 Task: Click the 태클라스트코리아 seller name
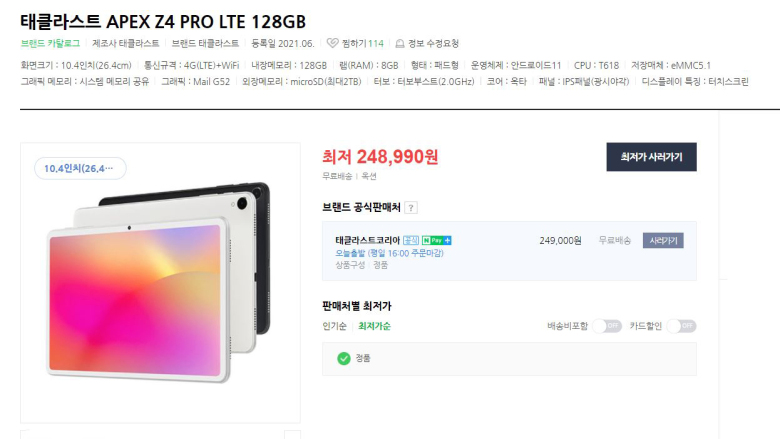(x=368, y=241)
